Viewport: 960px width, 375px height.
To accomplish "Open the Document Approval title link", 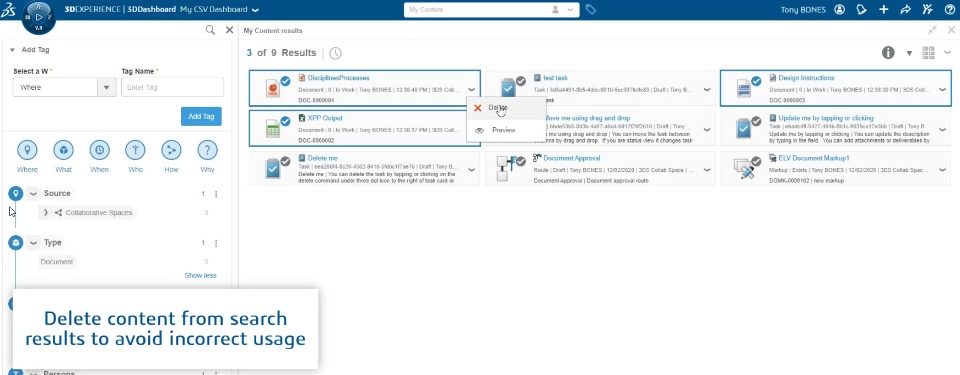I will (572, 158).
